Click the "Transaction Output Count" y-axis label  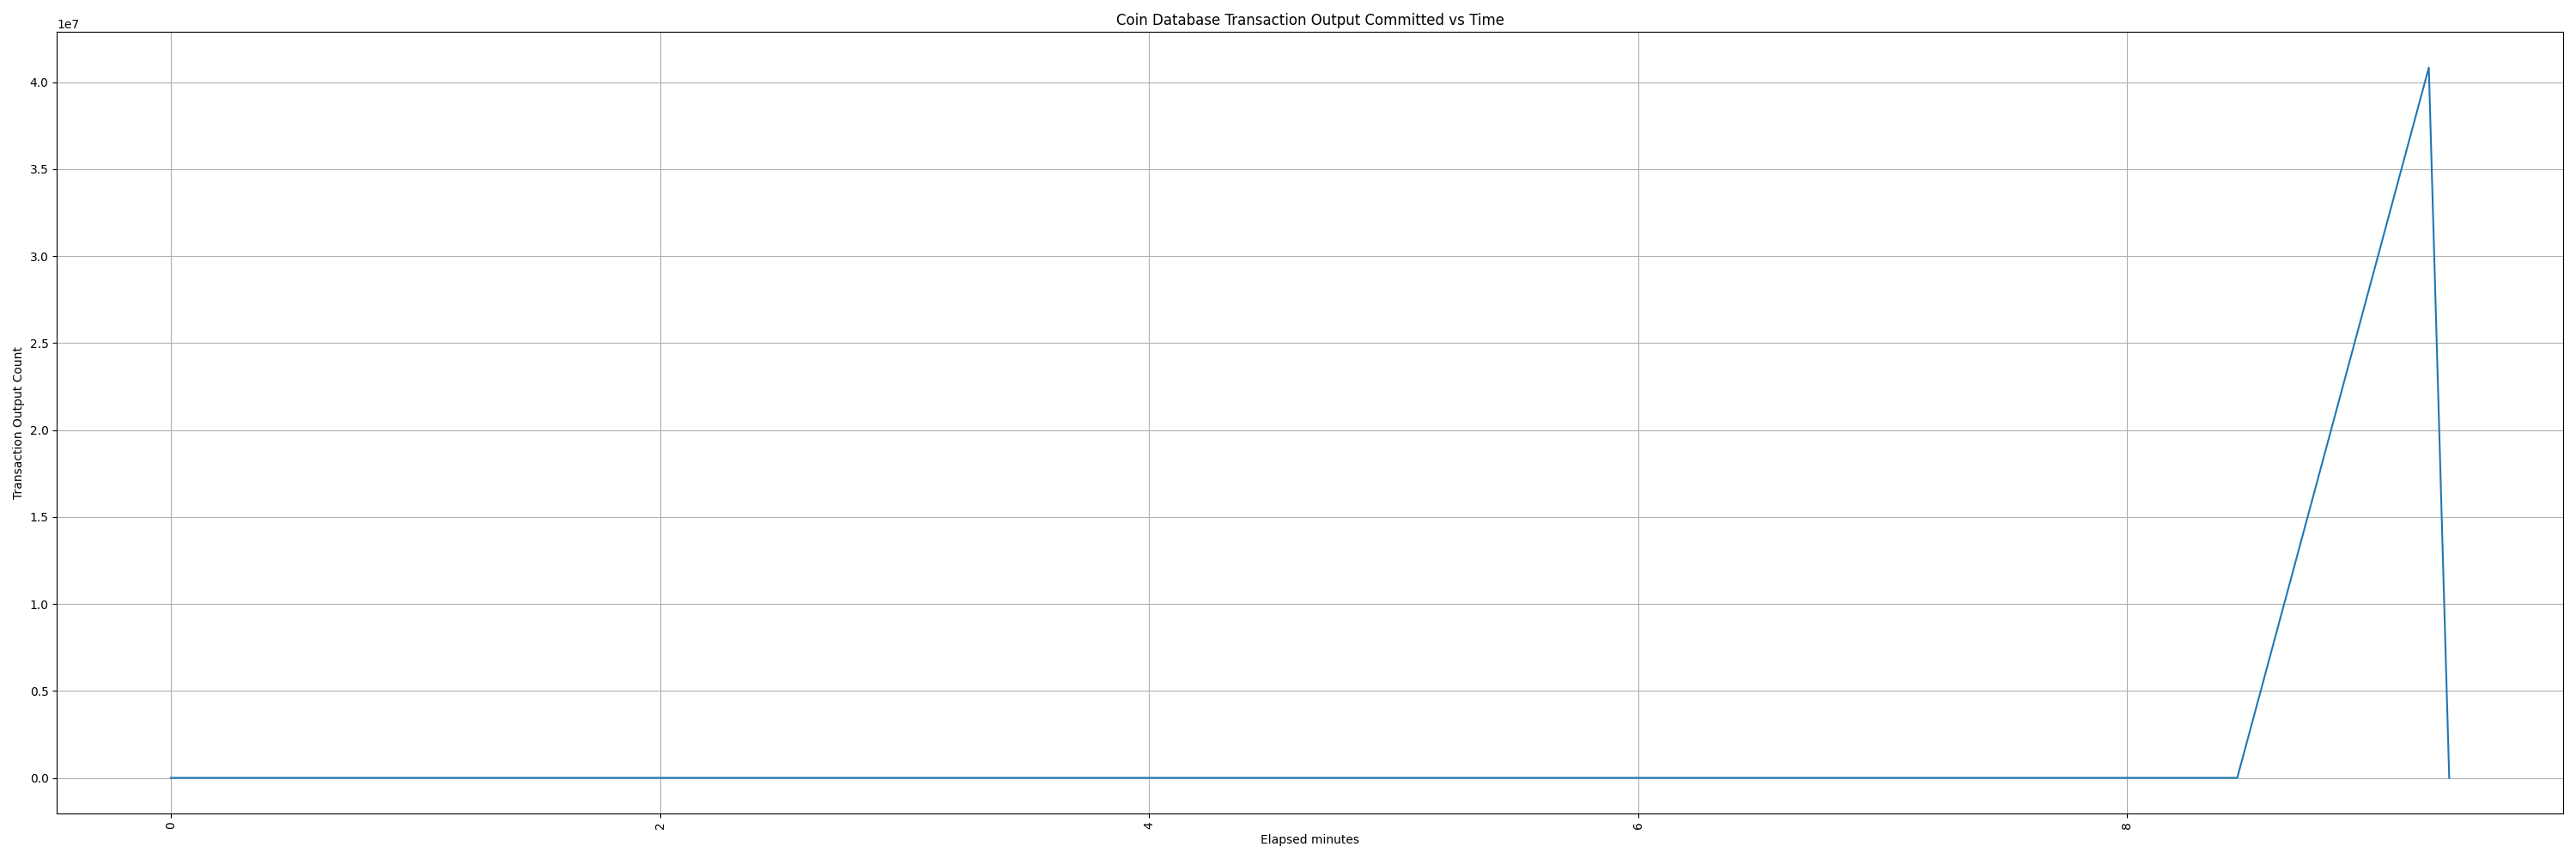pos(18,423)
